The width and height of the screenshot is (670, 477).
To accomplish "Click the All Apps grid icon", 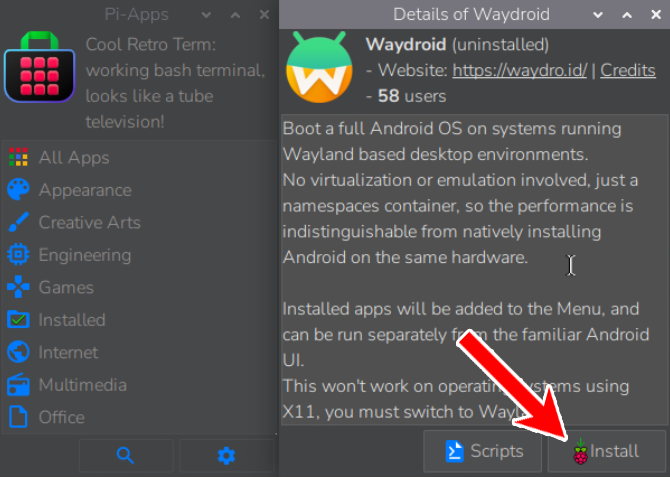I will point(18,158).
